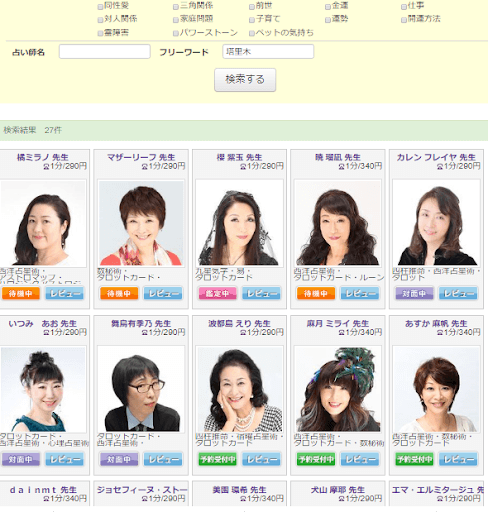
Task: Click phone icon beside dainmt's price
Action: point(46,499)
